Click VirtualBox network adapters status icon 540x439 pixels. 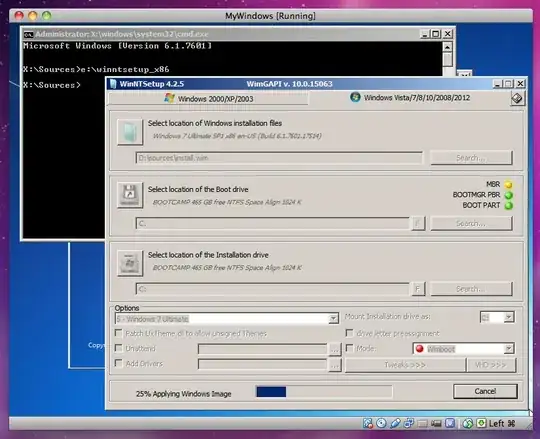pos(409,423)
